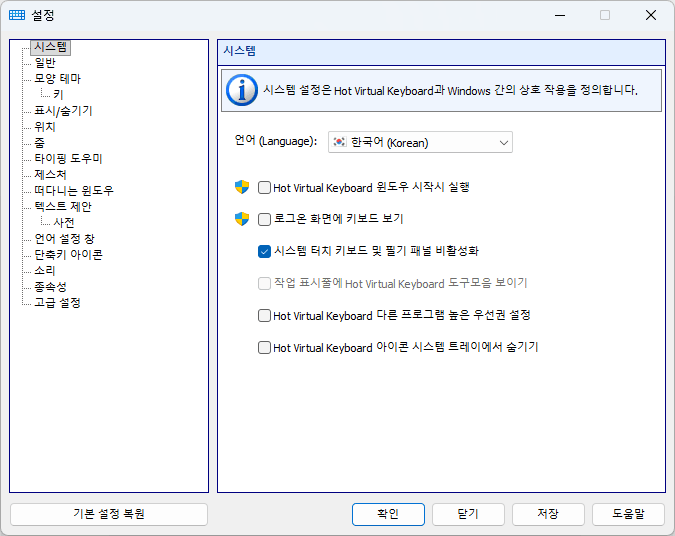
Task: Open 언어 설정 창 page
Action: 64,239
